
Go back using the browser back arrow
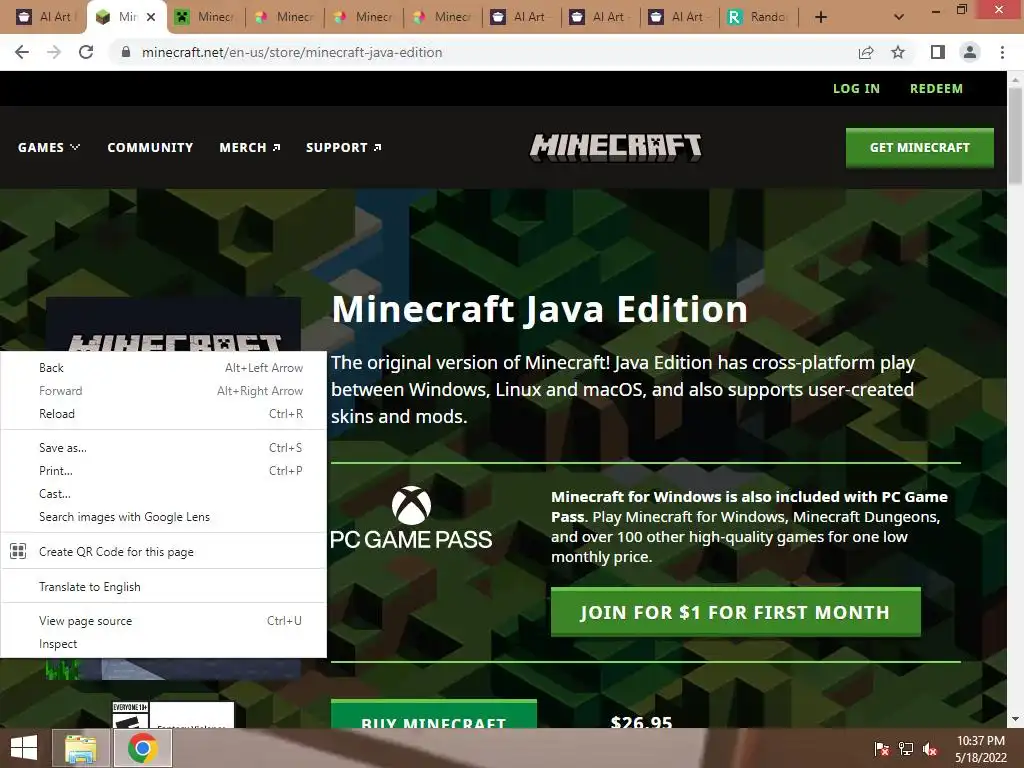coord(22,52)
